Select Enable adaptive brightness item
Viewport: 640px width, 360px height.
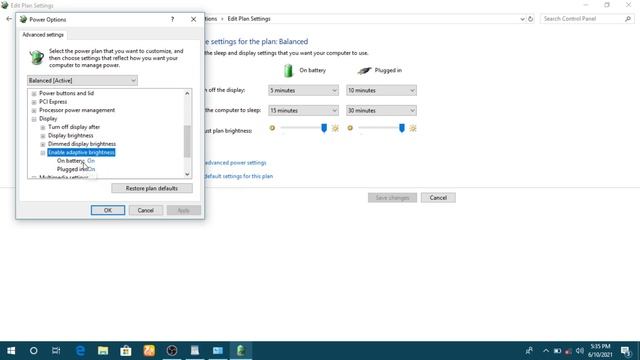(x=81, y=152)
